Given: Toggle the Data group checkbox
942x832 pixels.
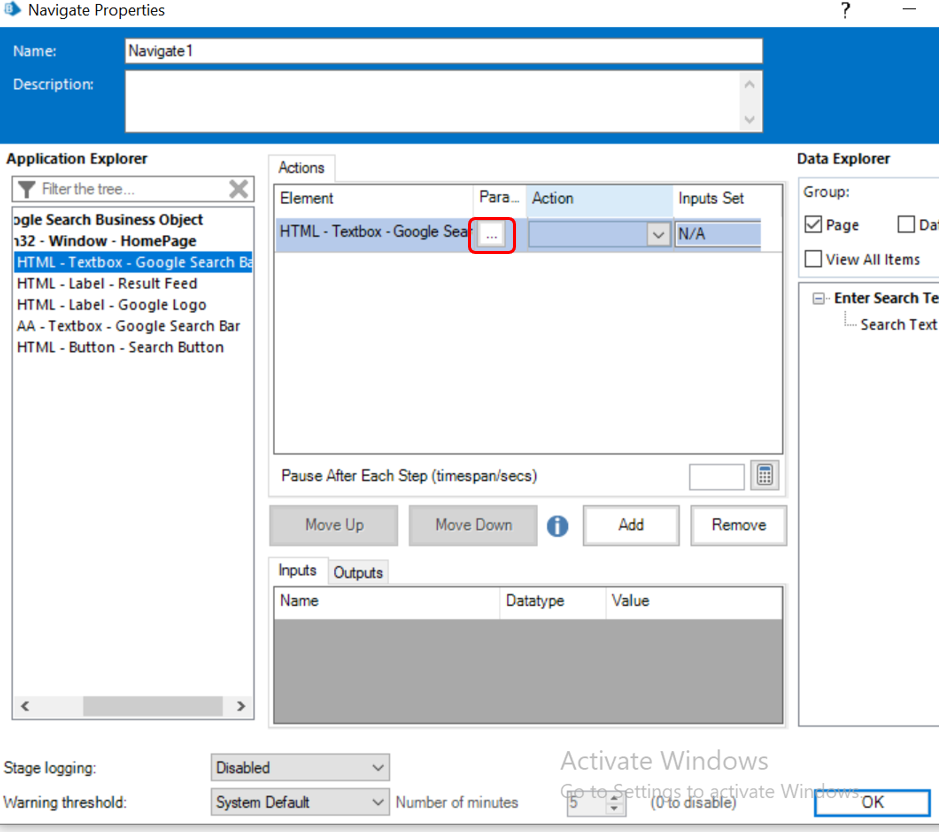Looking at the screenshot, I should point(906,225).
